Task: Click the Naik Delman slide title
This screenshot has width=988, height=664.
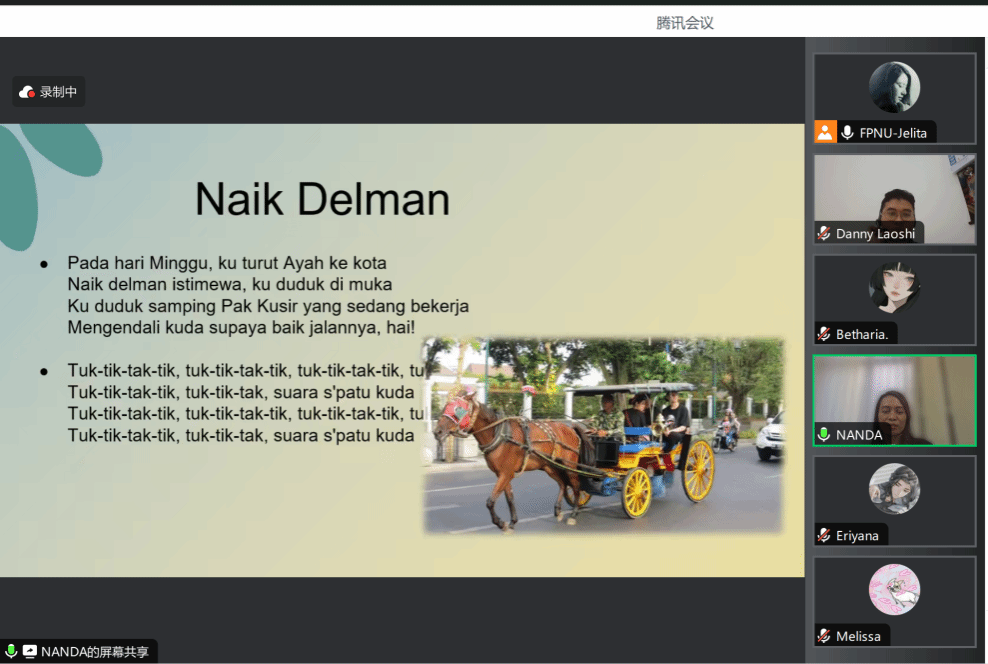Action: [x=322, y=199]
